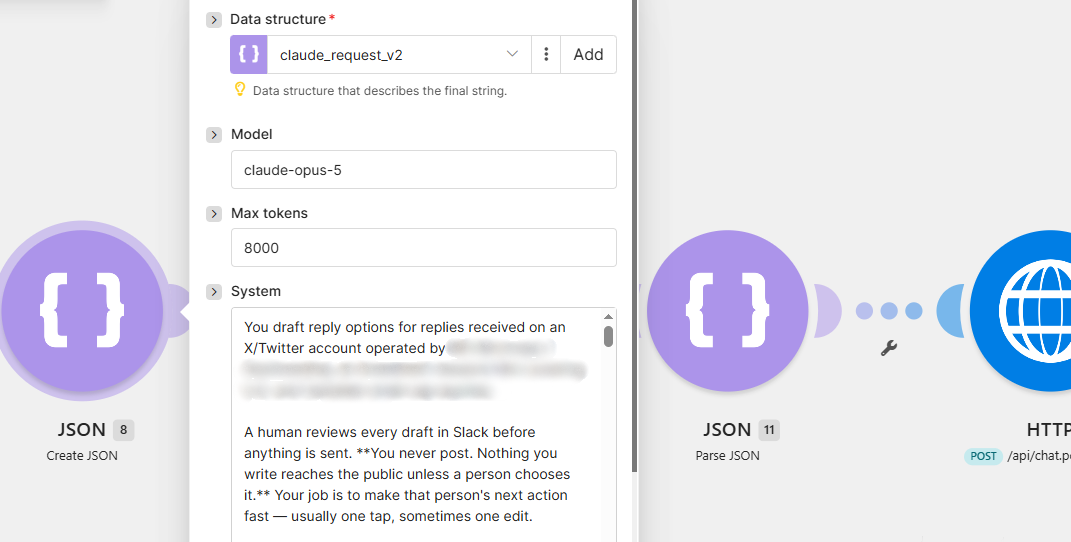1071x542 pixels.
Task: Expand the Model field chevron
Action: click(214, 134)
